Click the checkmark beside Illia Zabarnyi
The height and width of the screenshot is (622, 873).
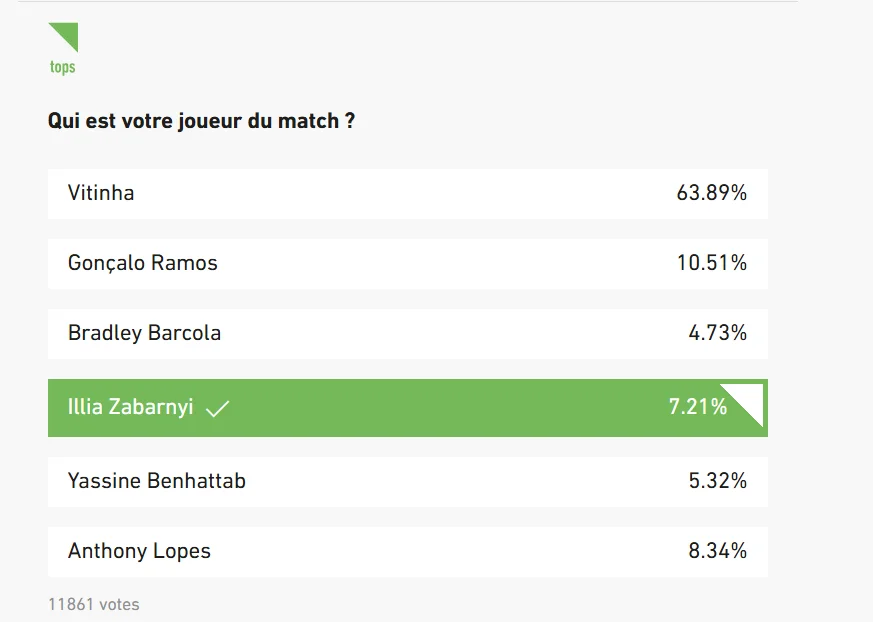(x=217, y=408)
